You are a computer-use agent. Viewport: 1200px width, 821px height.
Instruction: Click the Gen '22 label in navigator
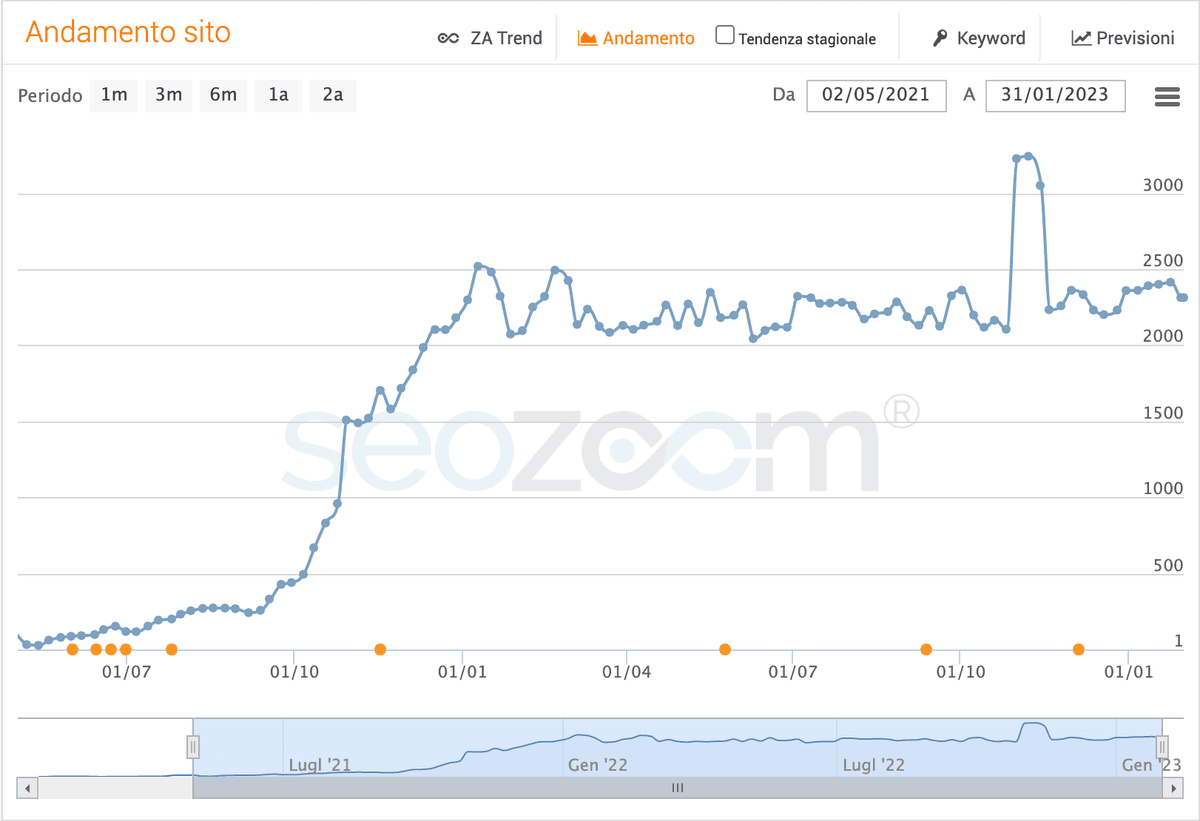599,765
